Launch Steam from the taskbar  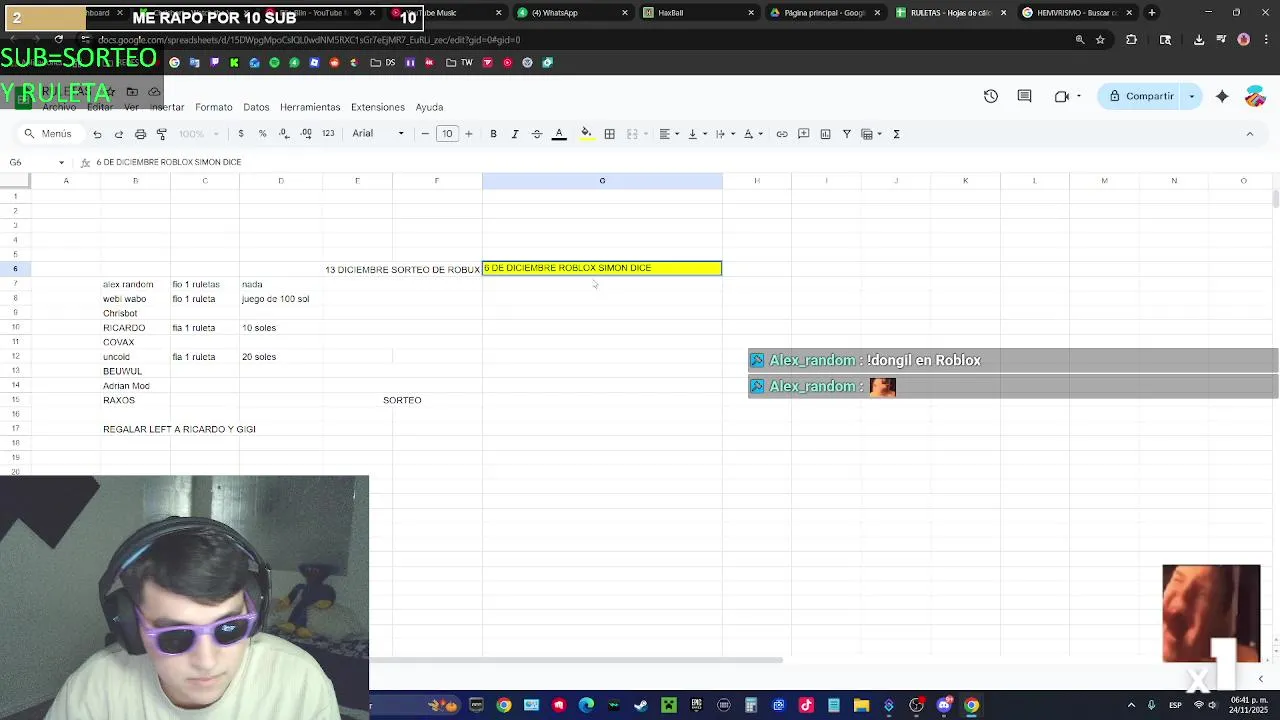tap(641, 706)
